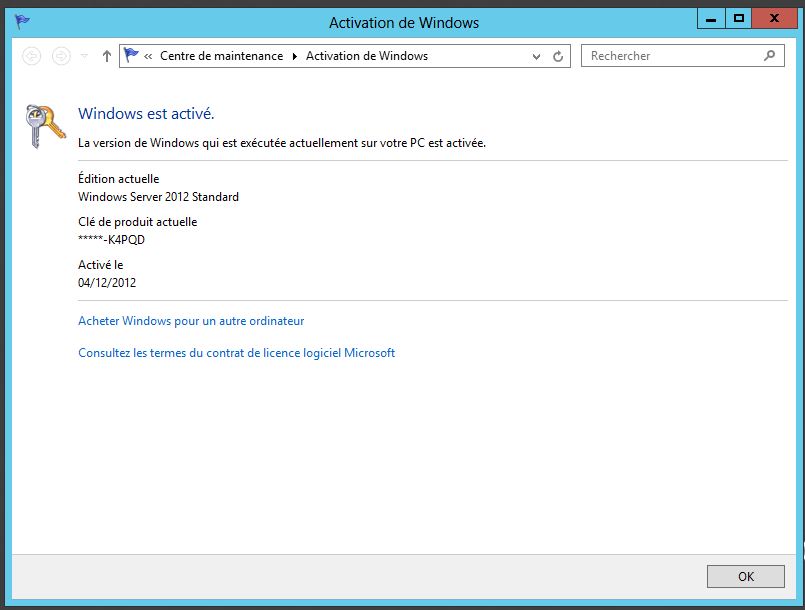
Task: Open the recent locations dropdown arrow
Action: point(85,57)
